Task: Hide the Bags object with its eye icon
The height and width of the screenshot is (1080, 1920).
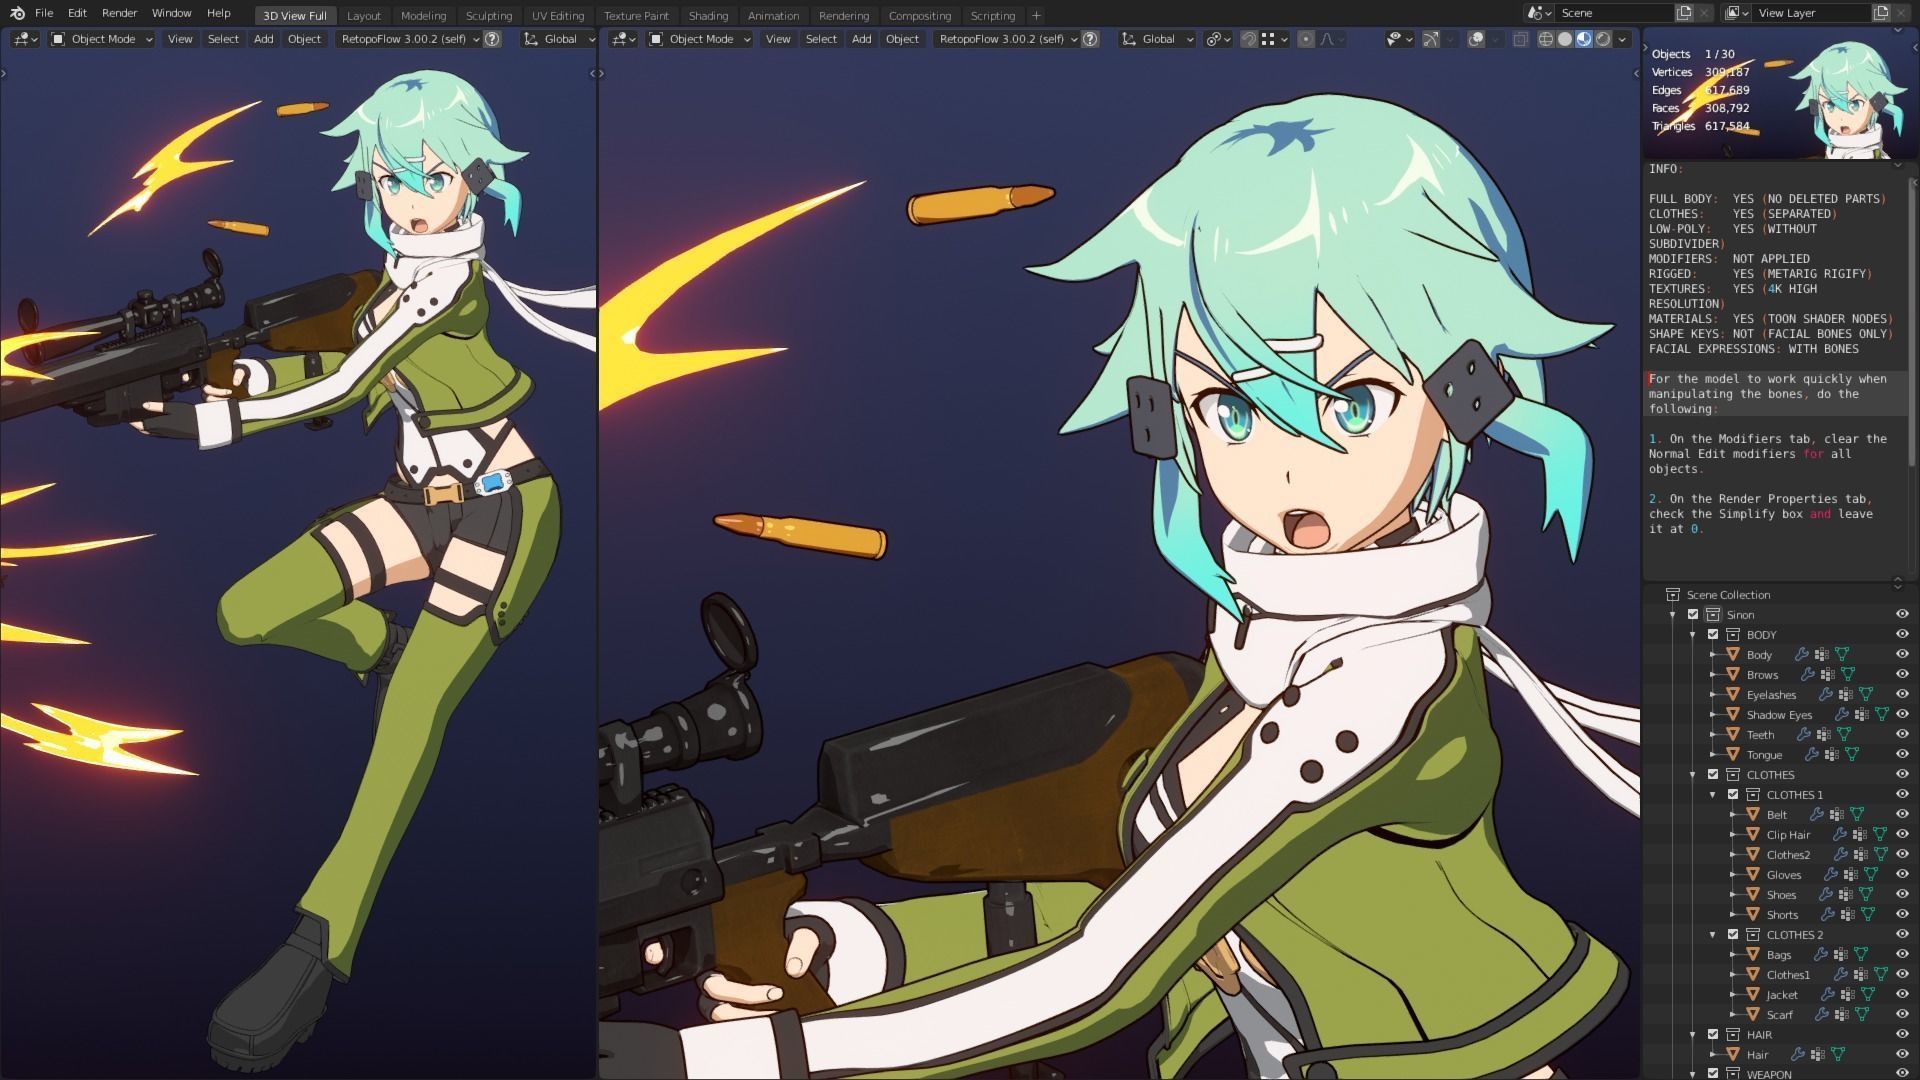Action: point(1902,954)
